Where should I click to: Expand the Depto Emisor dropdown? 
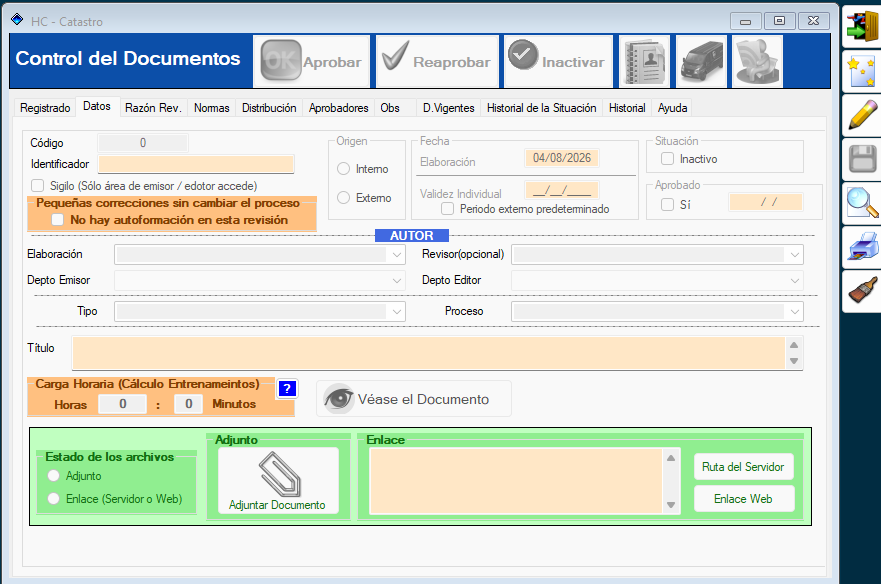tap(397, 280)
